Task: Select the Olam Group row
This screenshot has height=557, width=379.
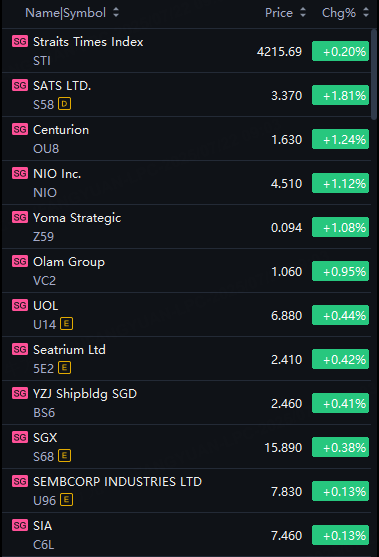Action: (x=186, y=271)
